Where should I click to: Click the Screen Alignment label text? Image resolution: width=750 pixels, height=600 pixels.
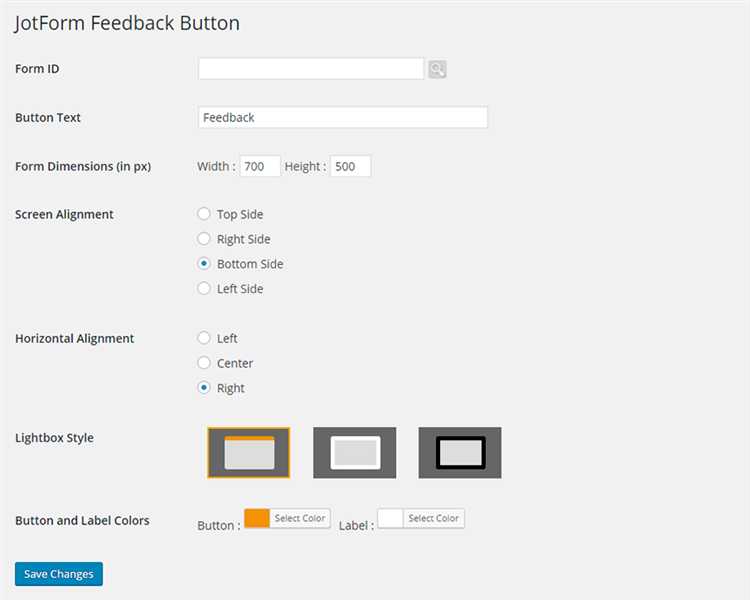(x=64, y=215)
